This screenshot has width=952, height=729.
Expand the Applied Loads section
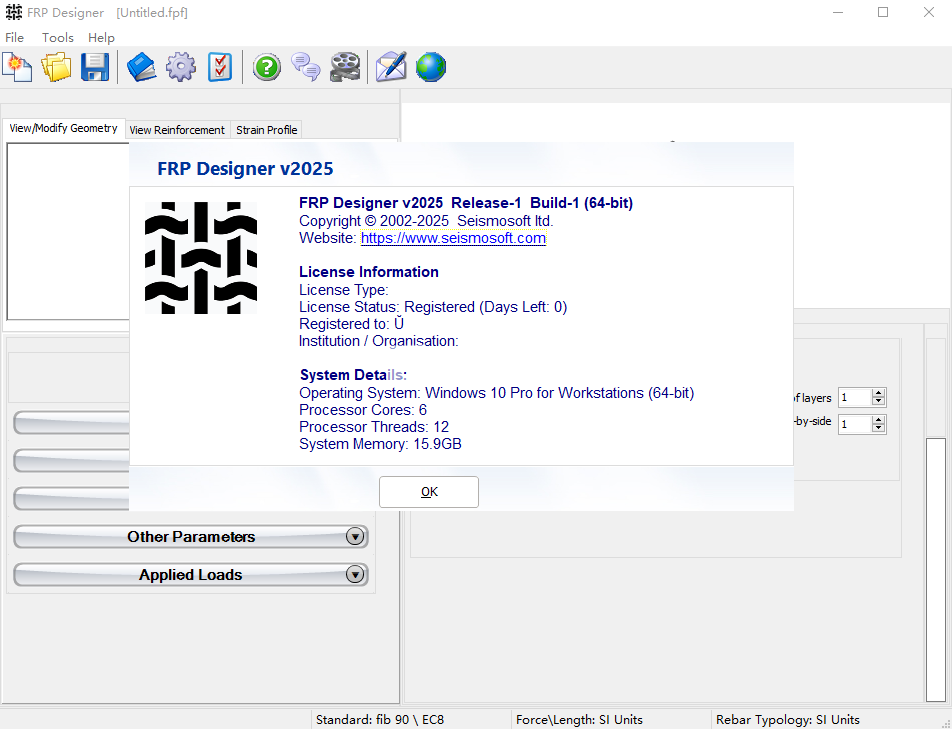click(191, 574)
